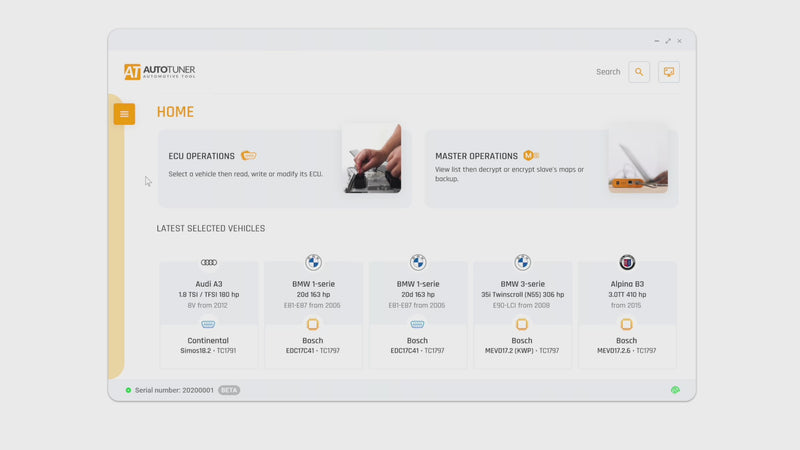Click the AutoTuner logo

coord(160,72)
